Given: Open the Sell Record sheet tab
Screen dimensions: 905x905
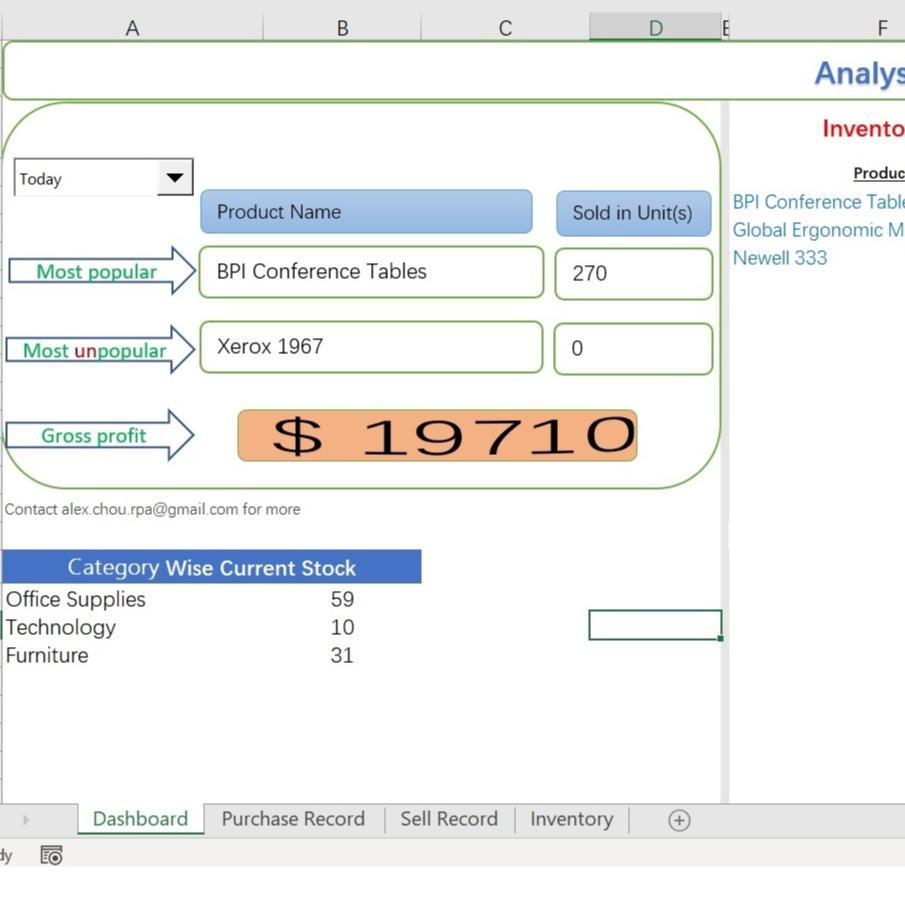Looking at the screenshot, I should 449,819.
